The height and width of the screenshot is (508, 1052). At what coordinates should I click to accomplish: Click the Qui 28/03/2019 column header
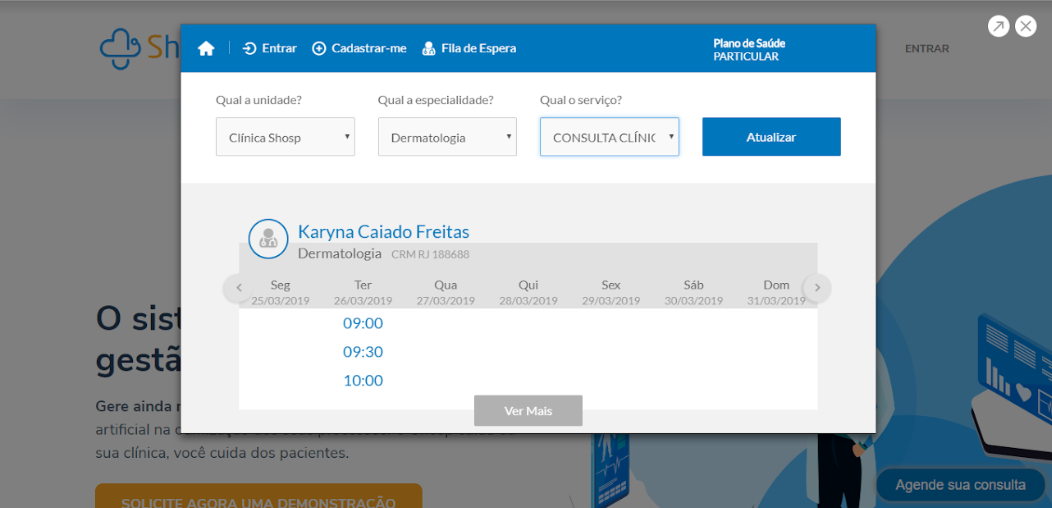528,293
